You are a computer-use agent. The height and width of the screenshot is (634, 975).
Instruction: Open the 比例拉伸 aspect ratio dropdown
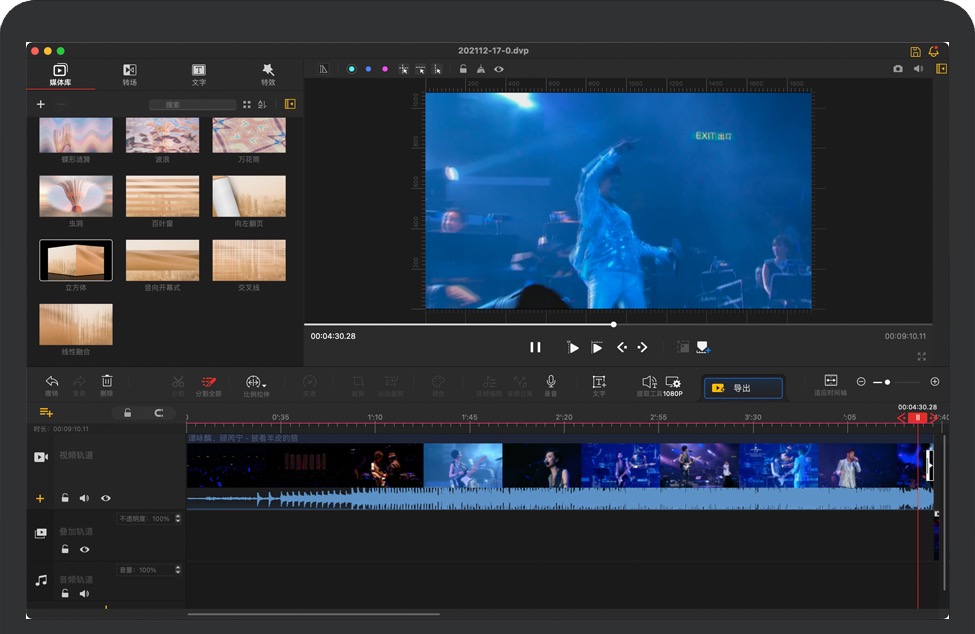pyautogui.click(x=256, y=383)
